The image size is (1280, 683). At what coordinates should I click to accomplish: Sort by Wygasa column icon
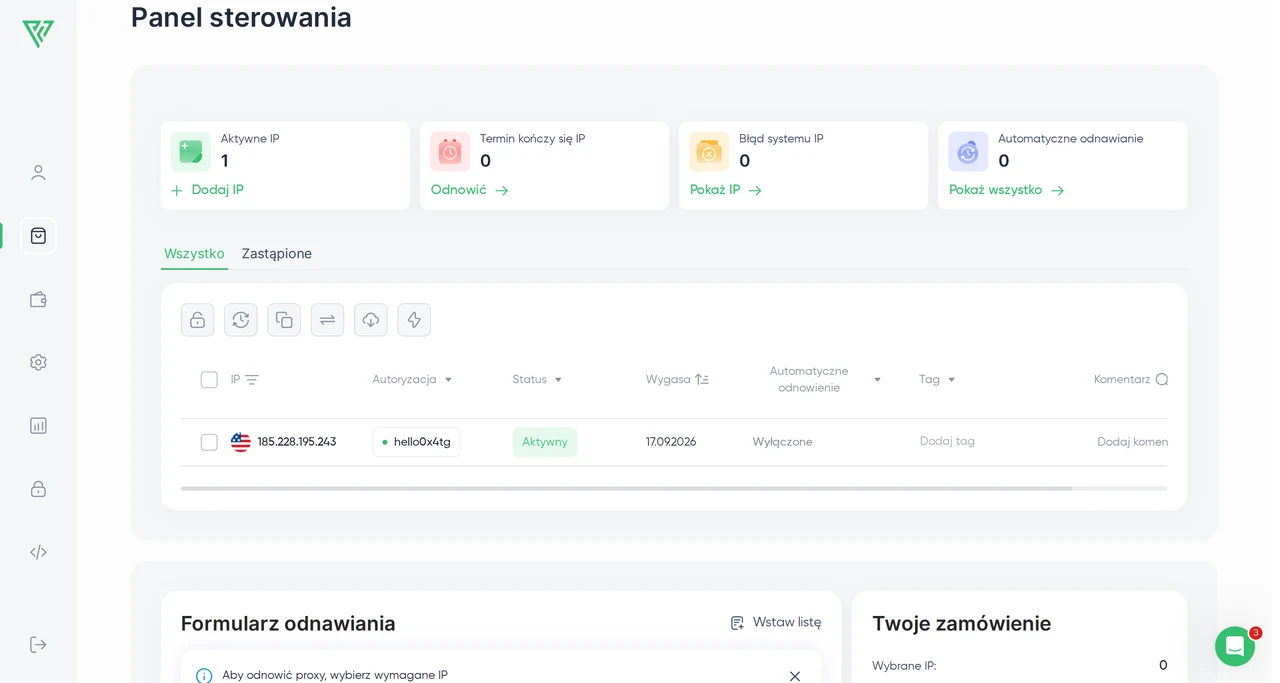(702, 380)
